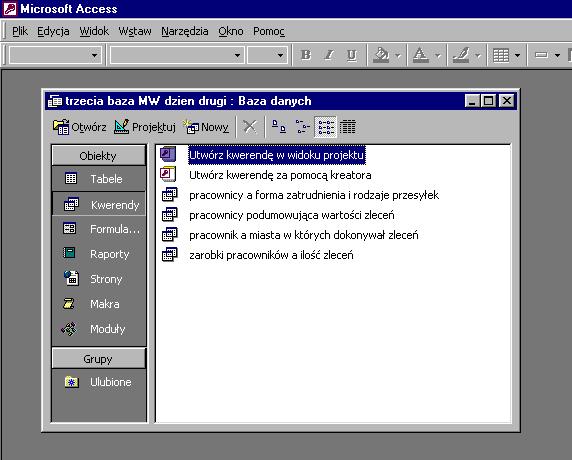Open the special effect dropdown arrow
572x460 pixels.
point(557,55)
